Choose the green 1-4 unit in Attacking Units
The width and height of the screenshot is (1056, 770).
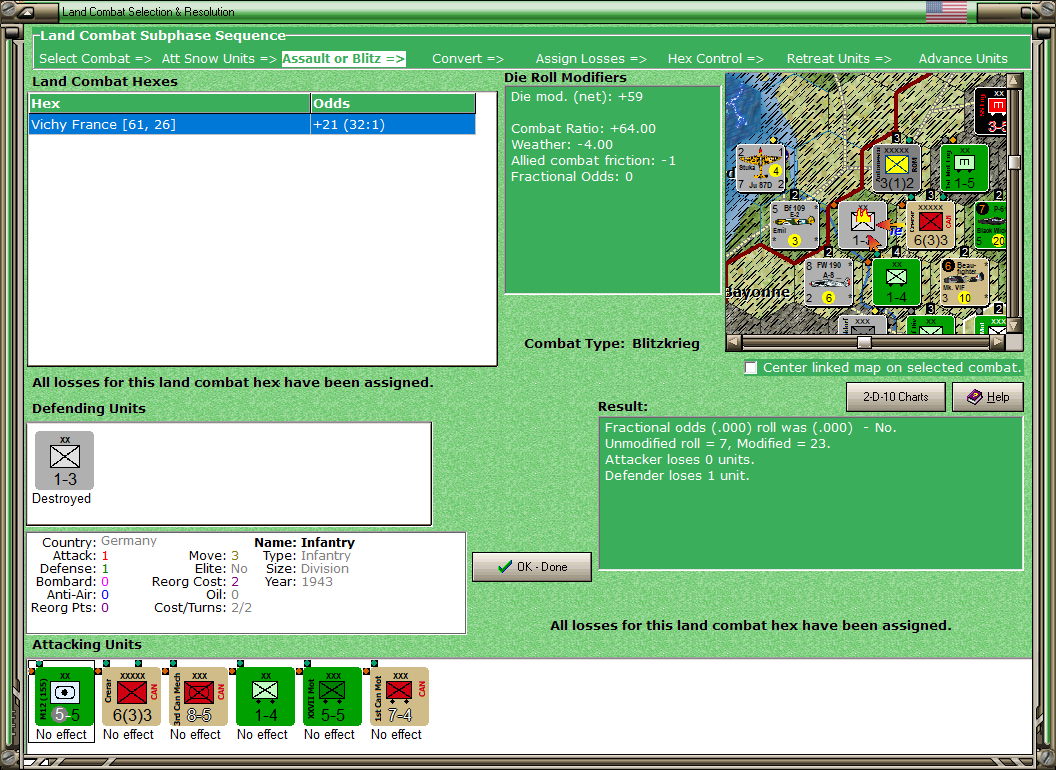(265, 696)
